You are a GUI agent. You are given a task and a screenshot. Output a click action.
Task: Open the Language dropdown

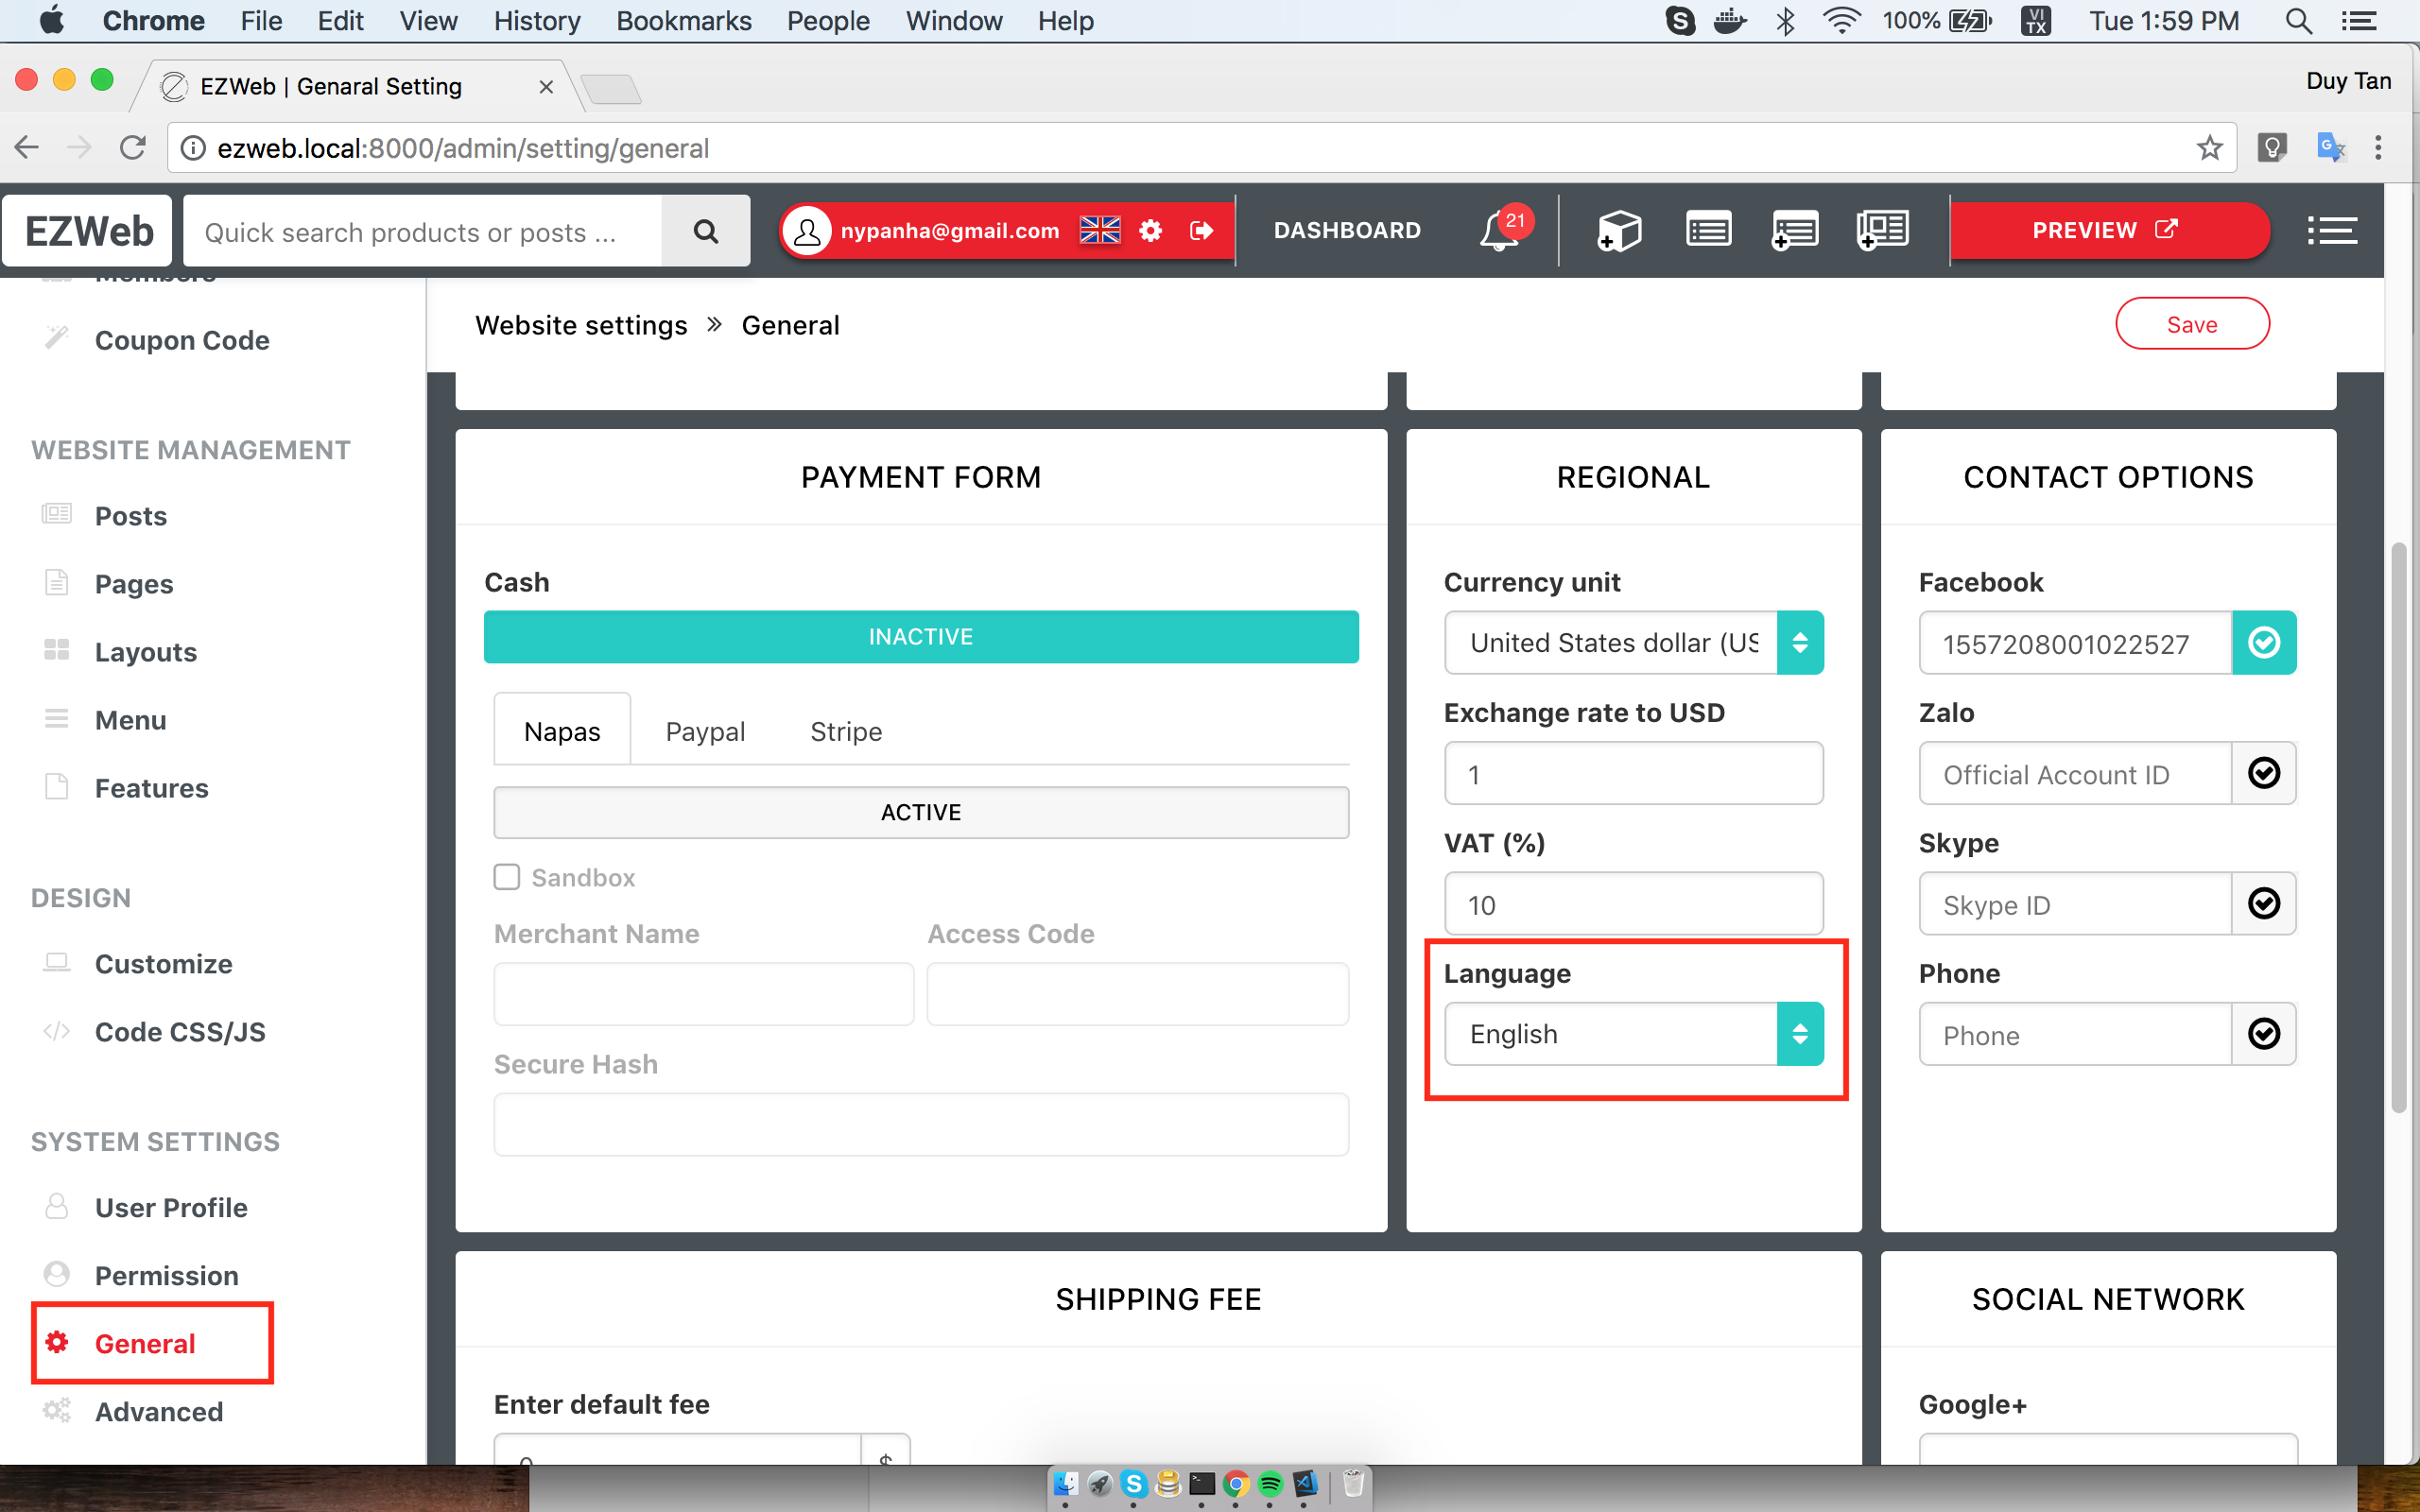point(1633,1034)
